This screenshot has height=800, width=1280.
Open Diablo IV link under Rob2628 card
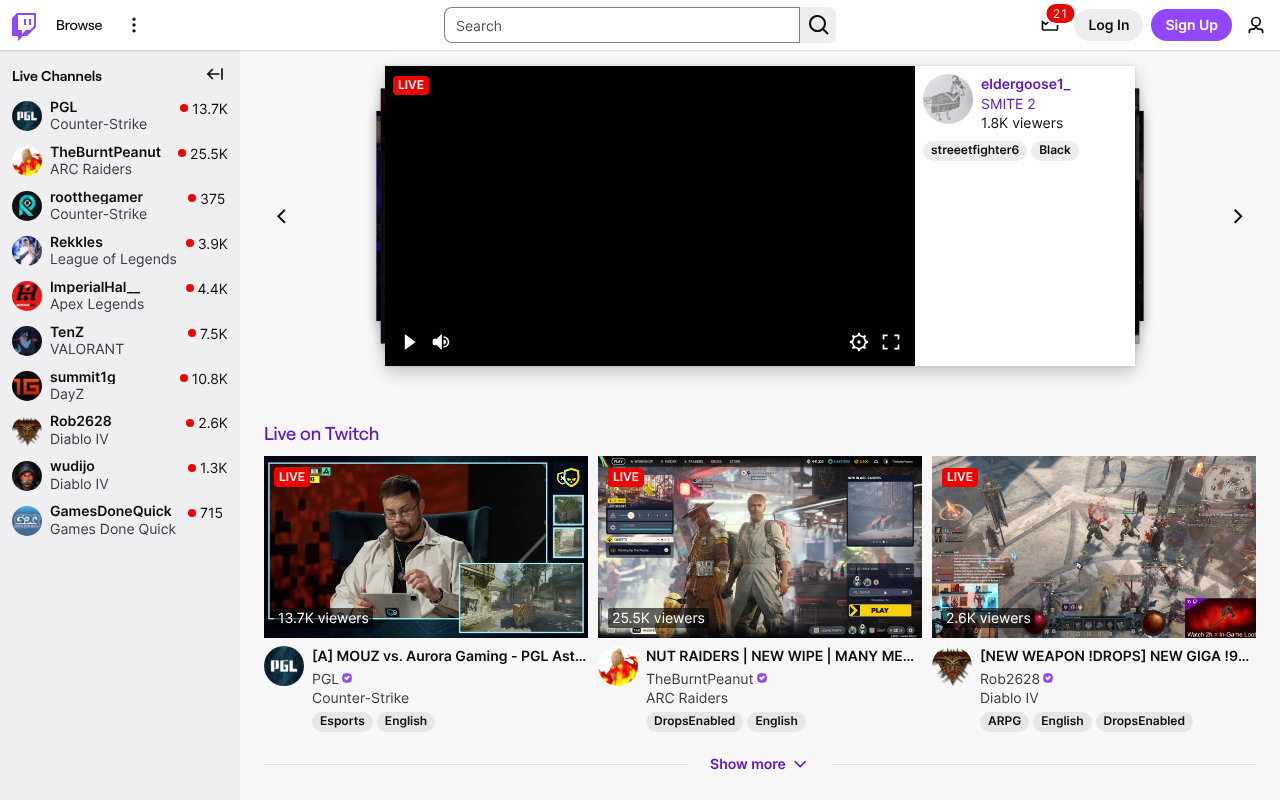pyautogui.click(x=1009, y=698)
